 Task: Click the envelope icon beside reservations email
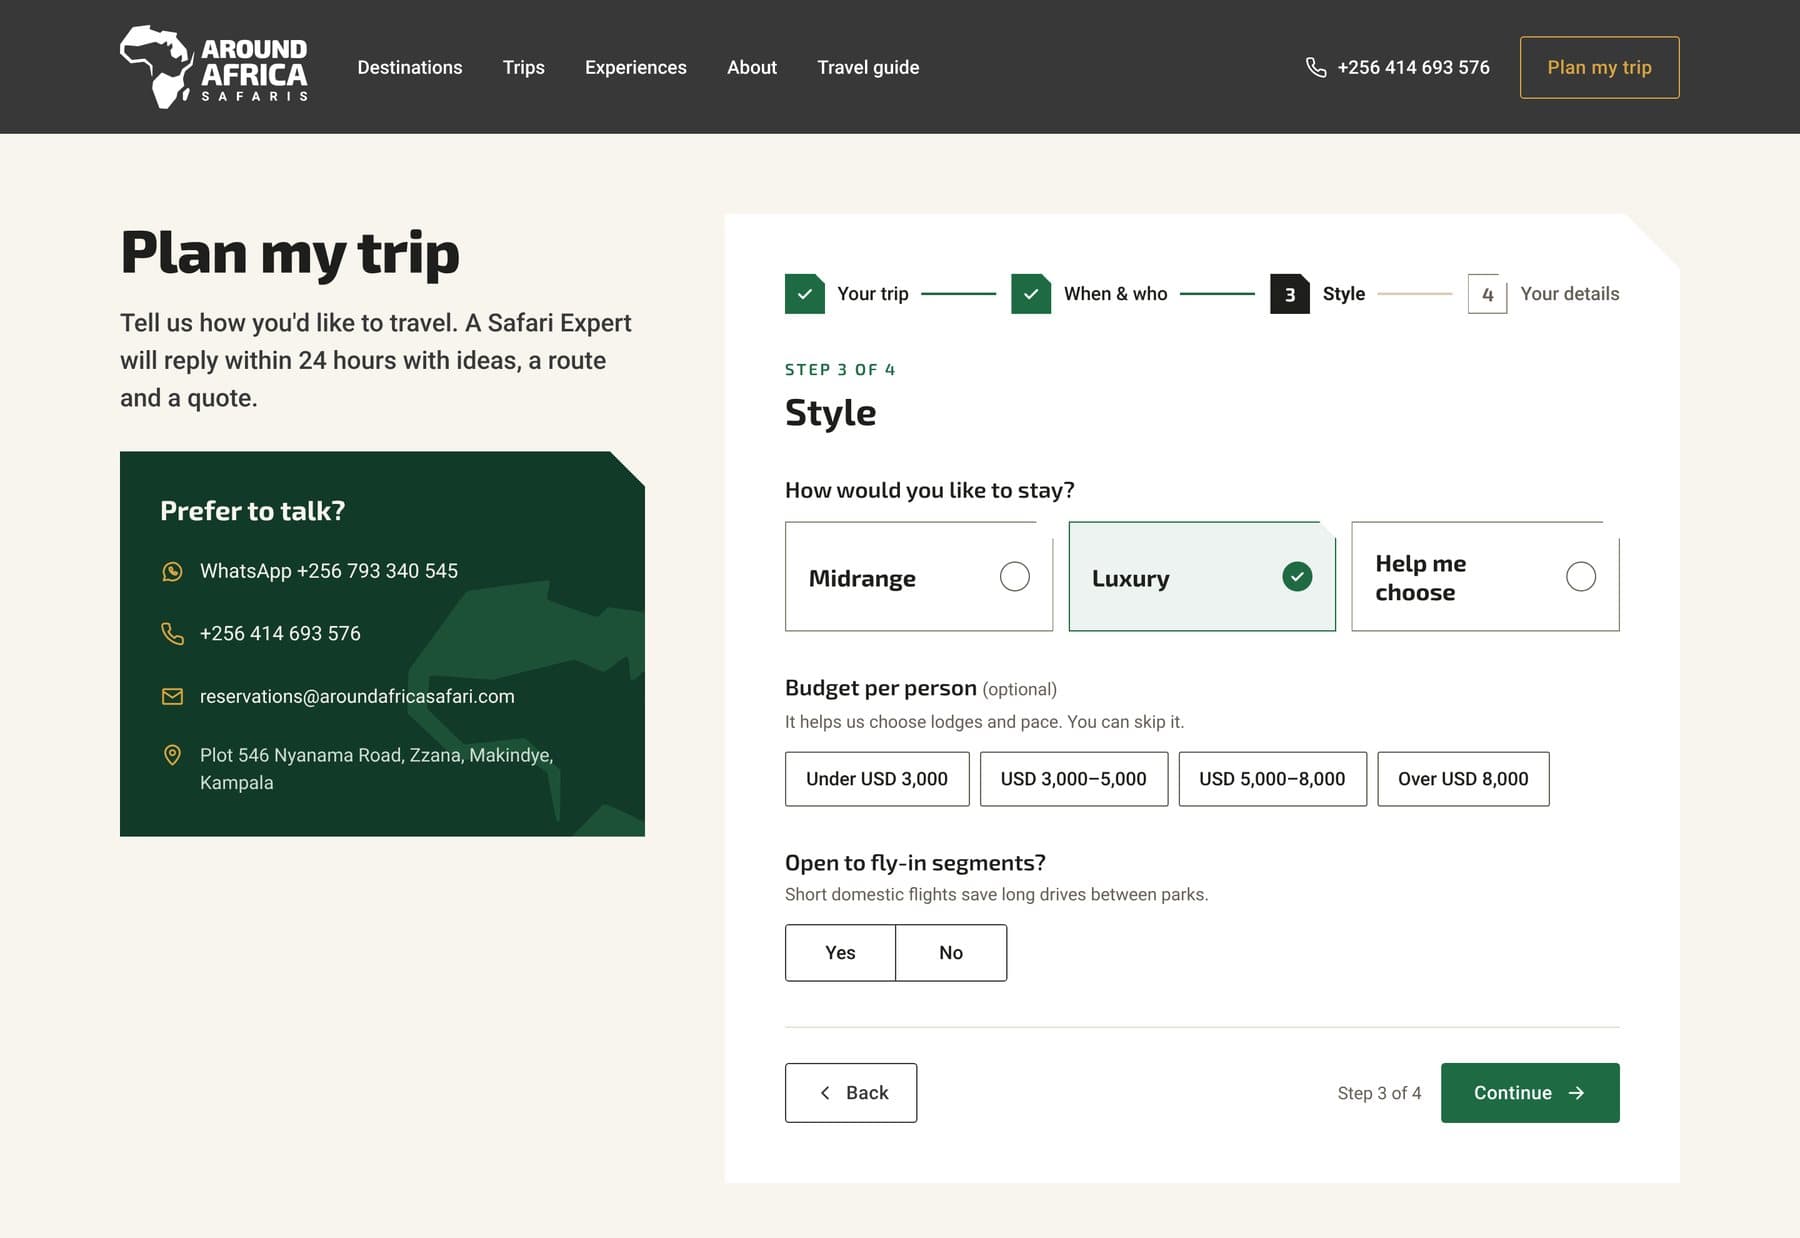(x=172, y=696)
